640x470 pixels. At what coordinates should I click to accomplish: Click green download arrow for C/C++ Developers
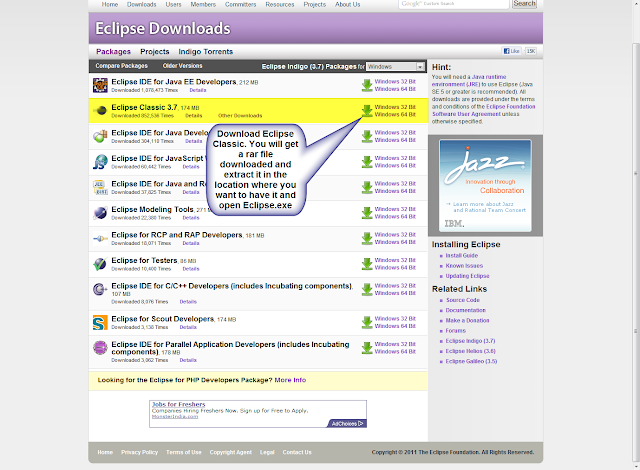point(367,289)
